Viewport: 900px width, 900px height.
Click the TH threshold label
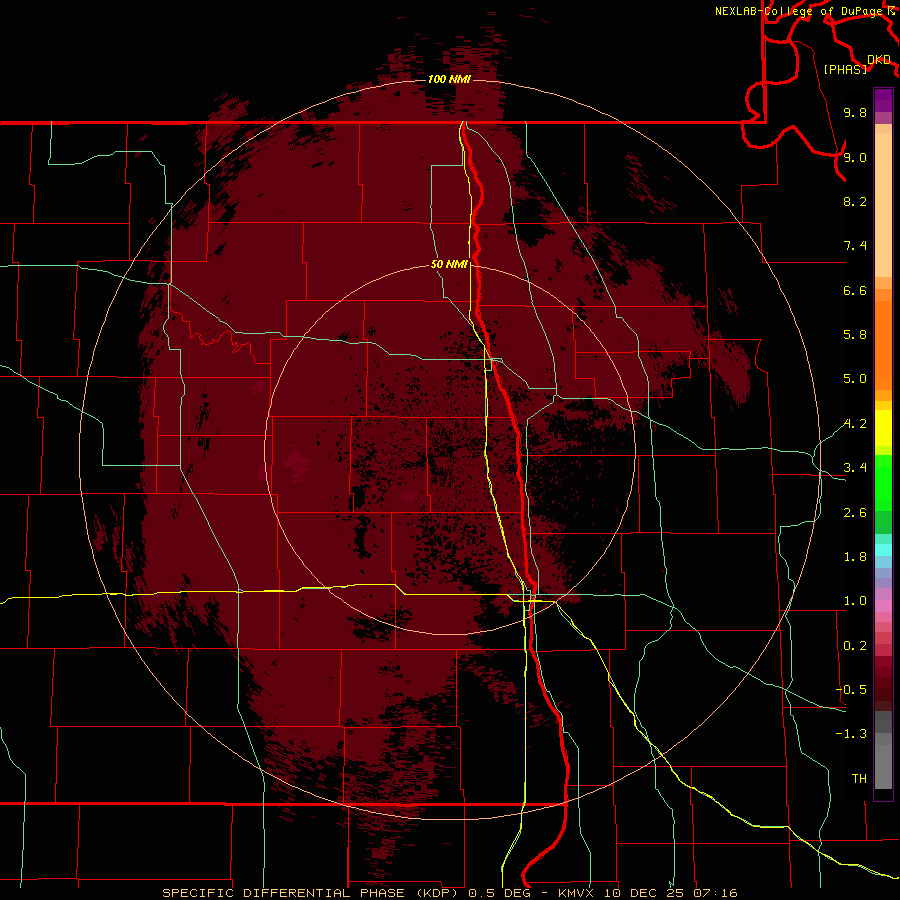[x=859, y=779]
